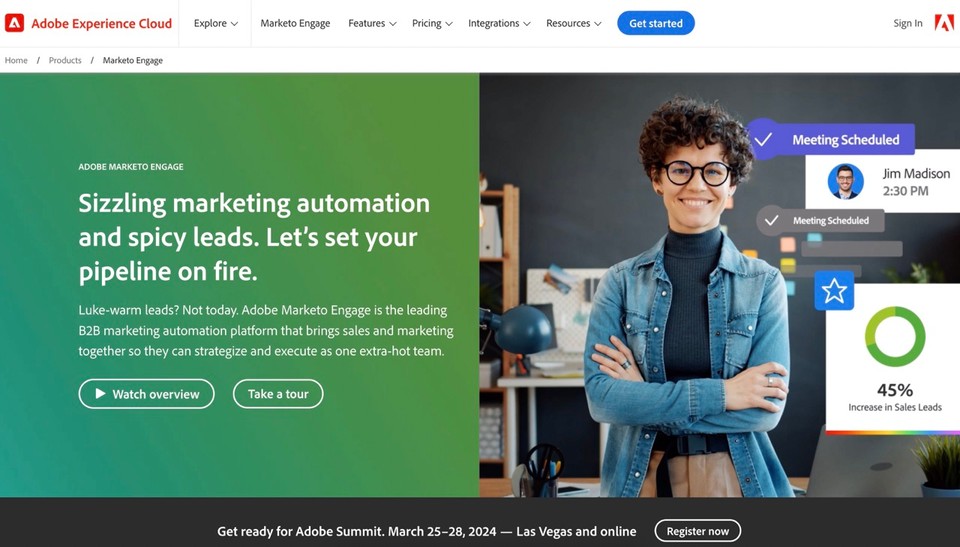The image size is (960, 547).
Task: Expand the Resources menu
Action: coord(574,23)
